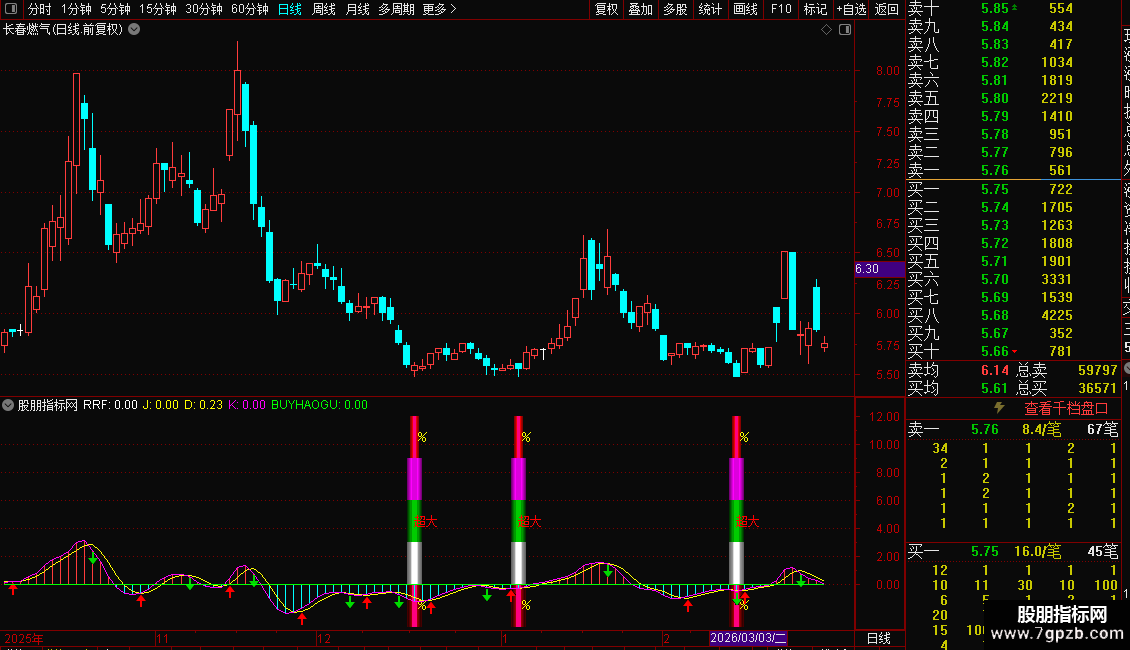This screenshot has width=1130, height=650.
Task: Select the 周线 weekly tab
Action: (x=324, y=9)
